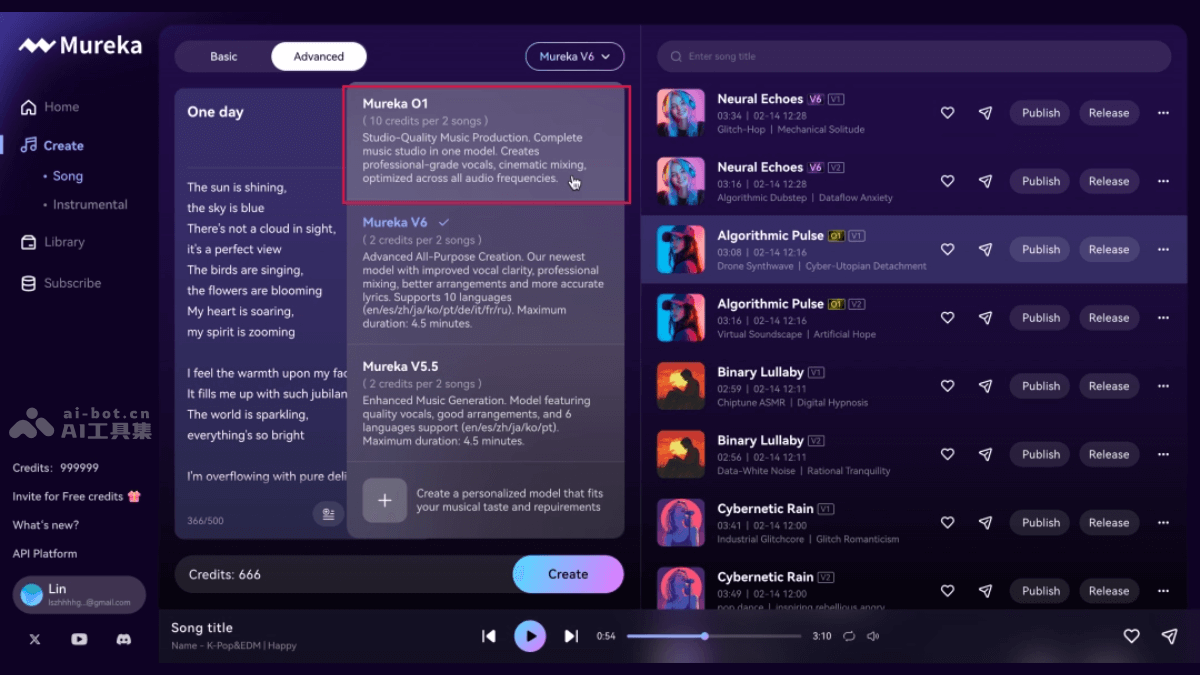Switch to the Advanced tab
Viewport: 1200px width, 675px height.
318,56
